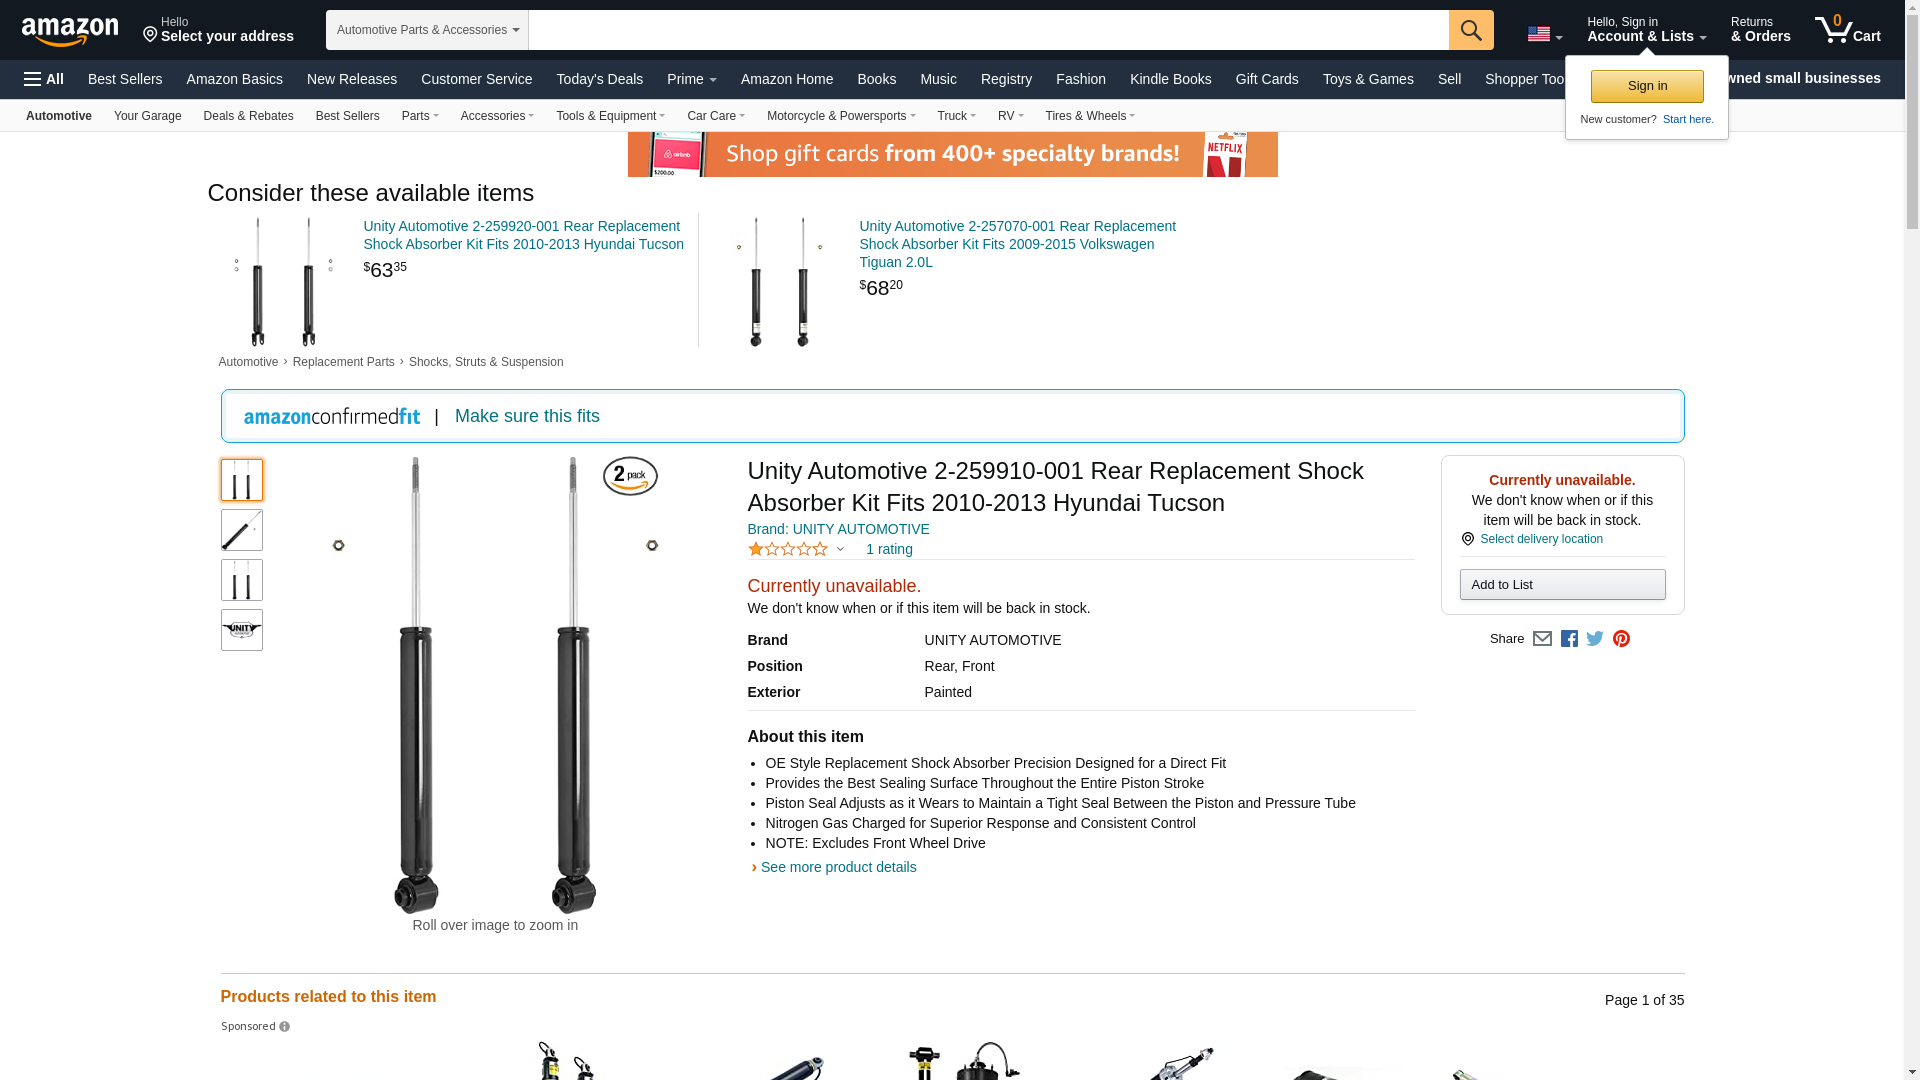1920x1080 pixels.
Task: Expand Automotive Parts & Accessories search category
Action: tap(427, 30)
